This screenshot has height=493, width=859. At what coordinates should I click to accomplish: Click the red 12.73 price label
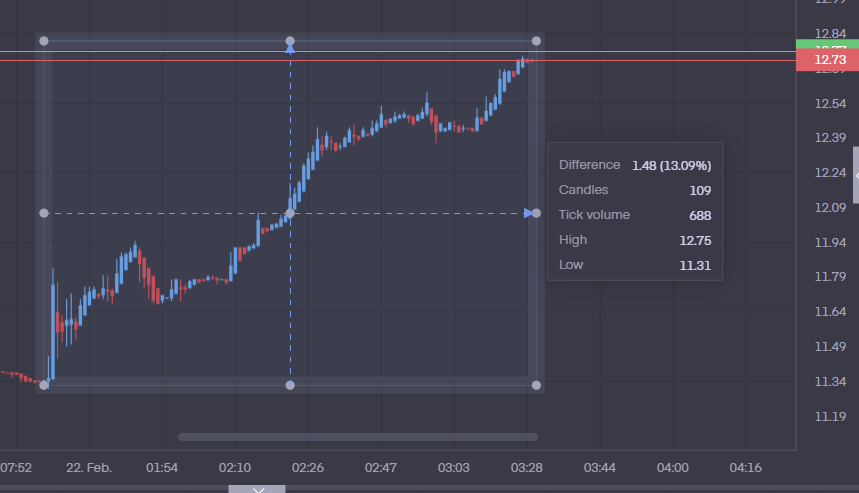tap(828, 61)
